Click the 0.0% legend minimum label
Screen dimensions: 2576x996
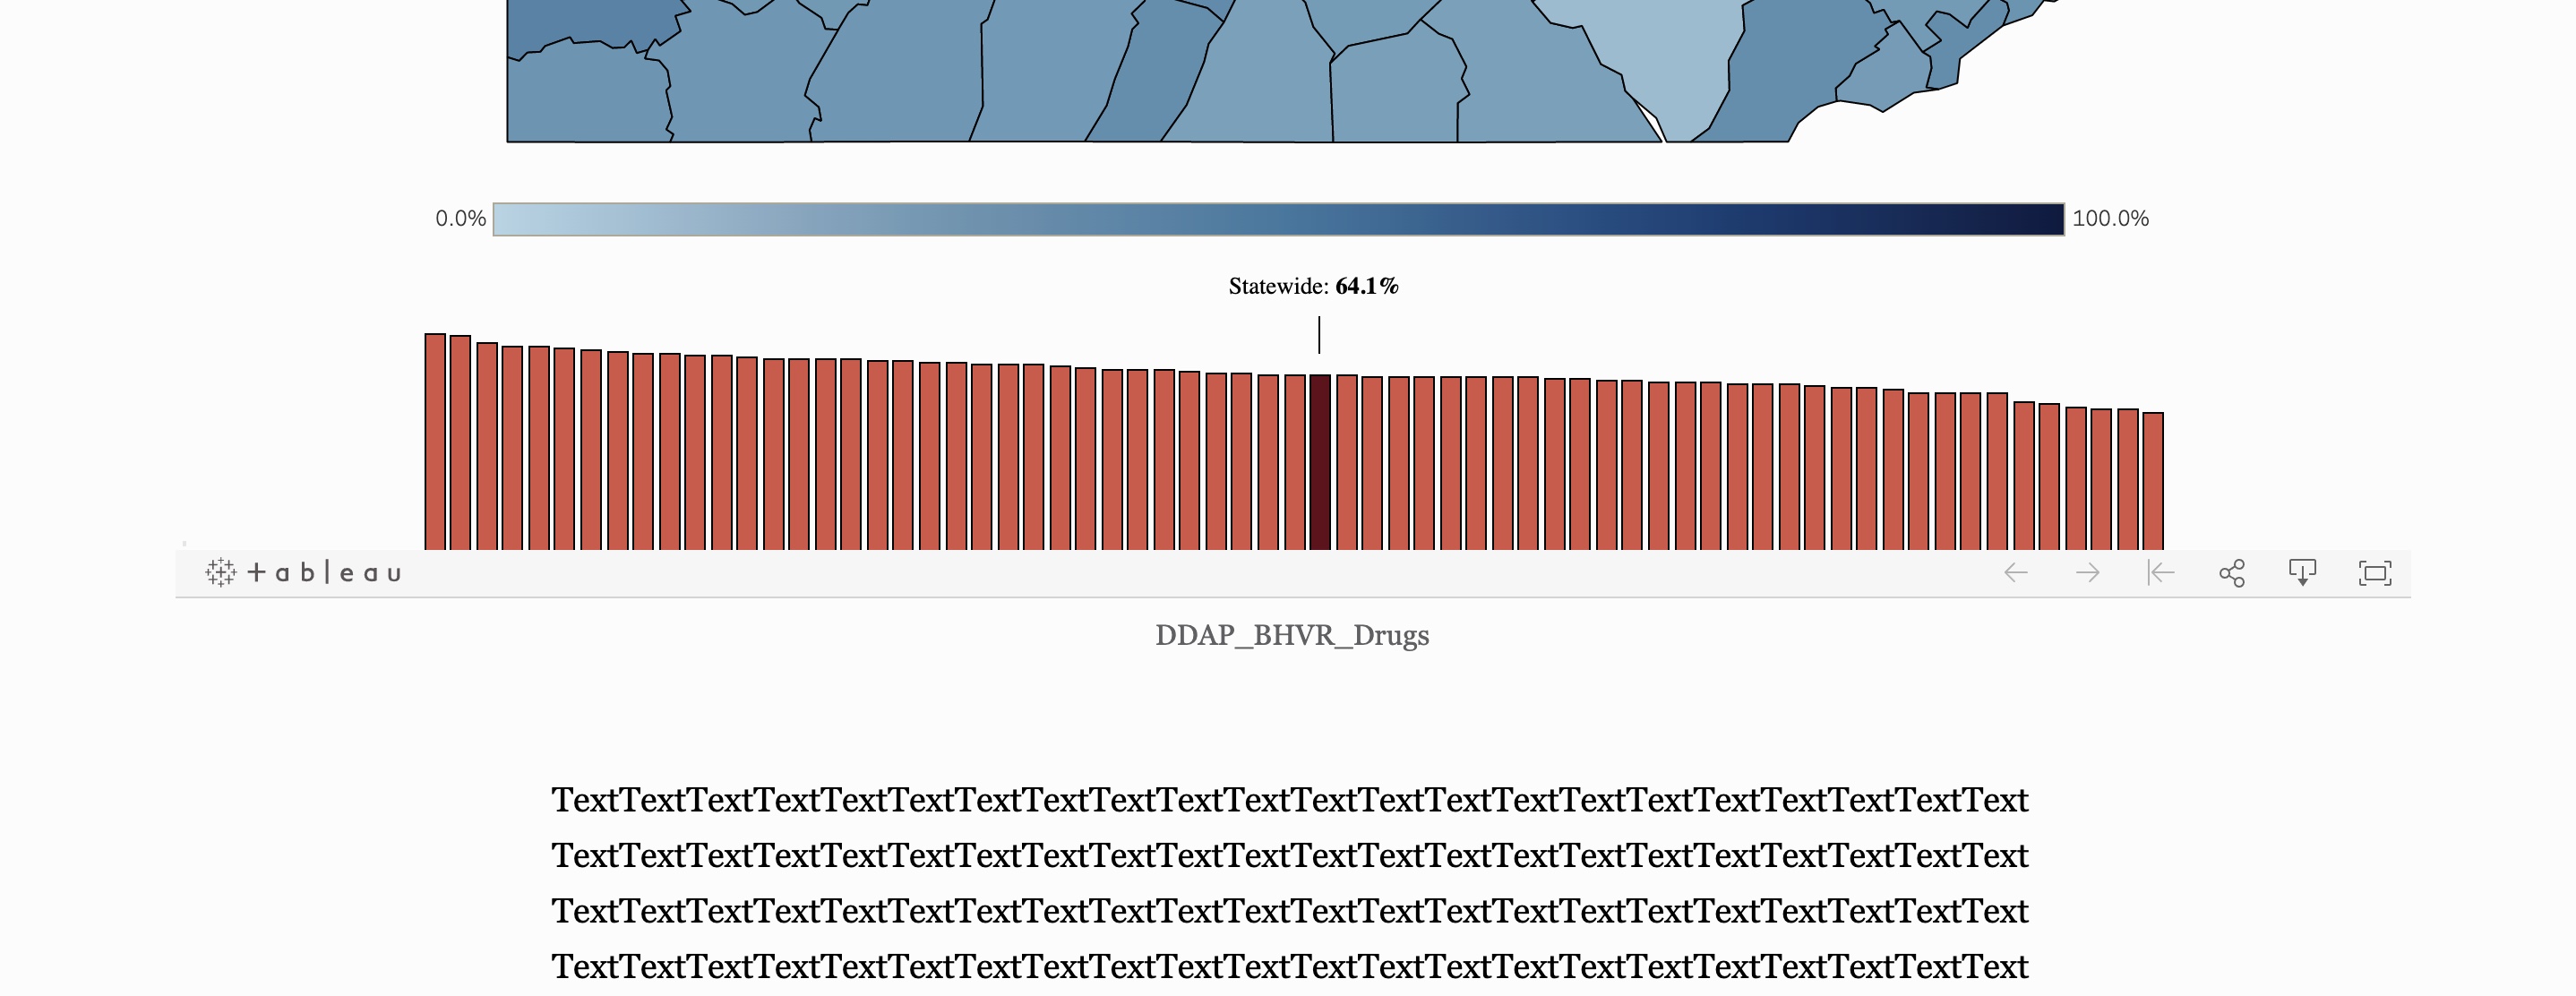pos(460,219)
